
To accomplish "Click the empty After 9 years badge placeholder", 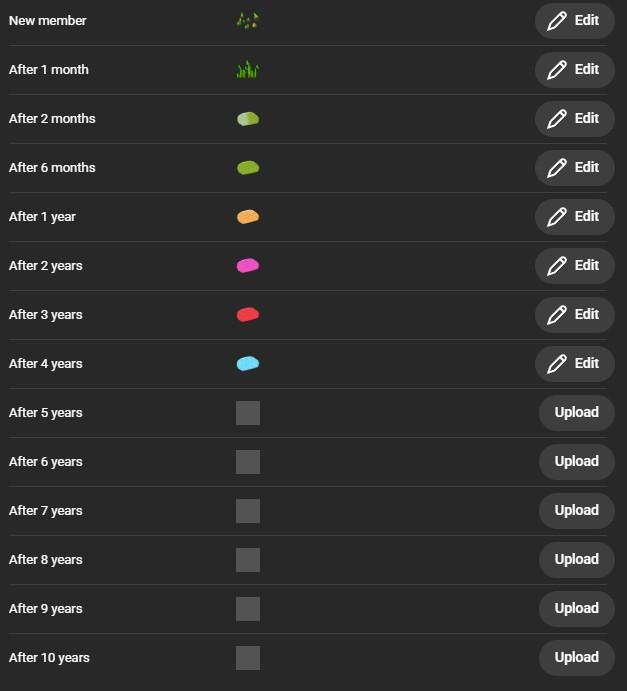I will [x=247, y=609].
